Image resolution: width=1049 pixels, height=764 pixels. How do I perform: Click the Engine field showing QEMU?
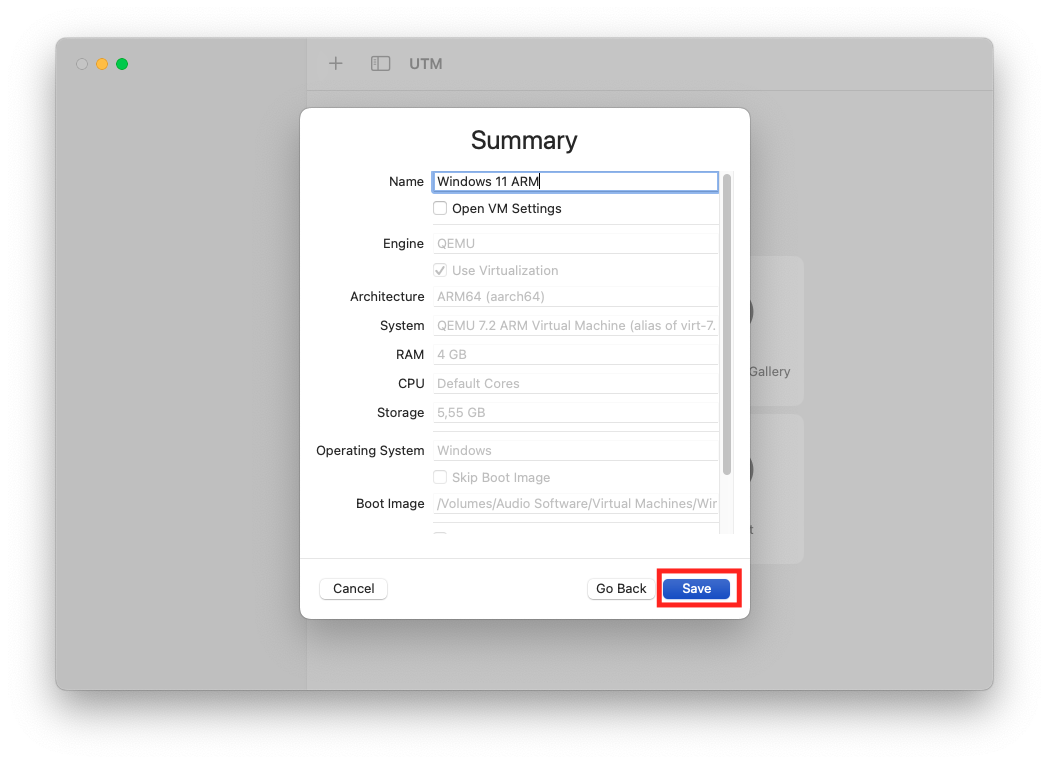pos(575,244)
